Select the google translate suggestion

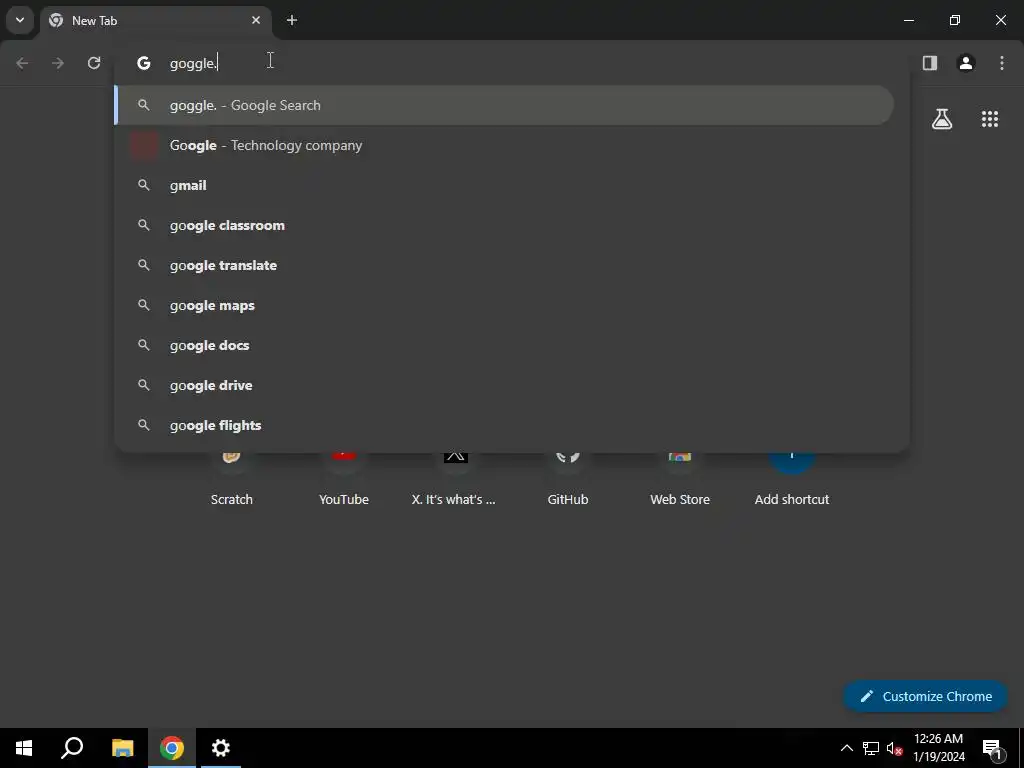point(504,265)
